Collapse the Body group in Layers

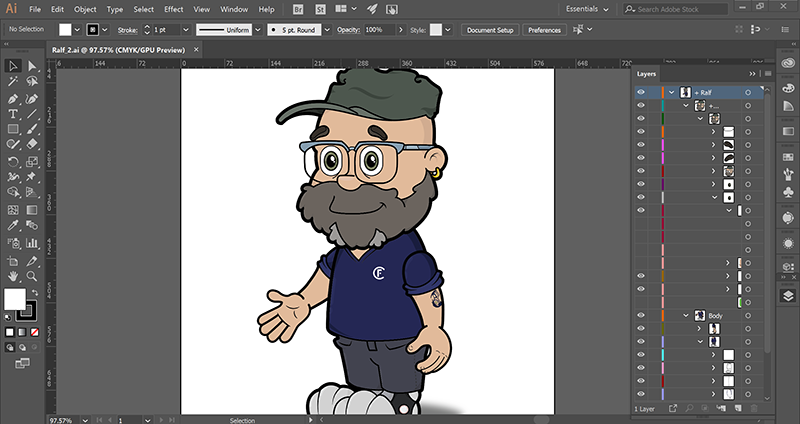(x=686, y=315)
